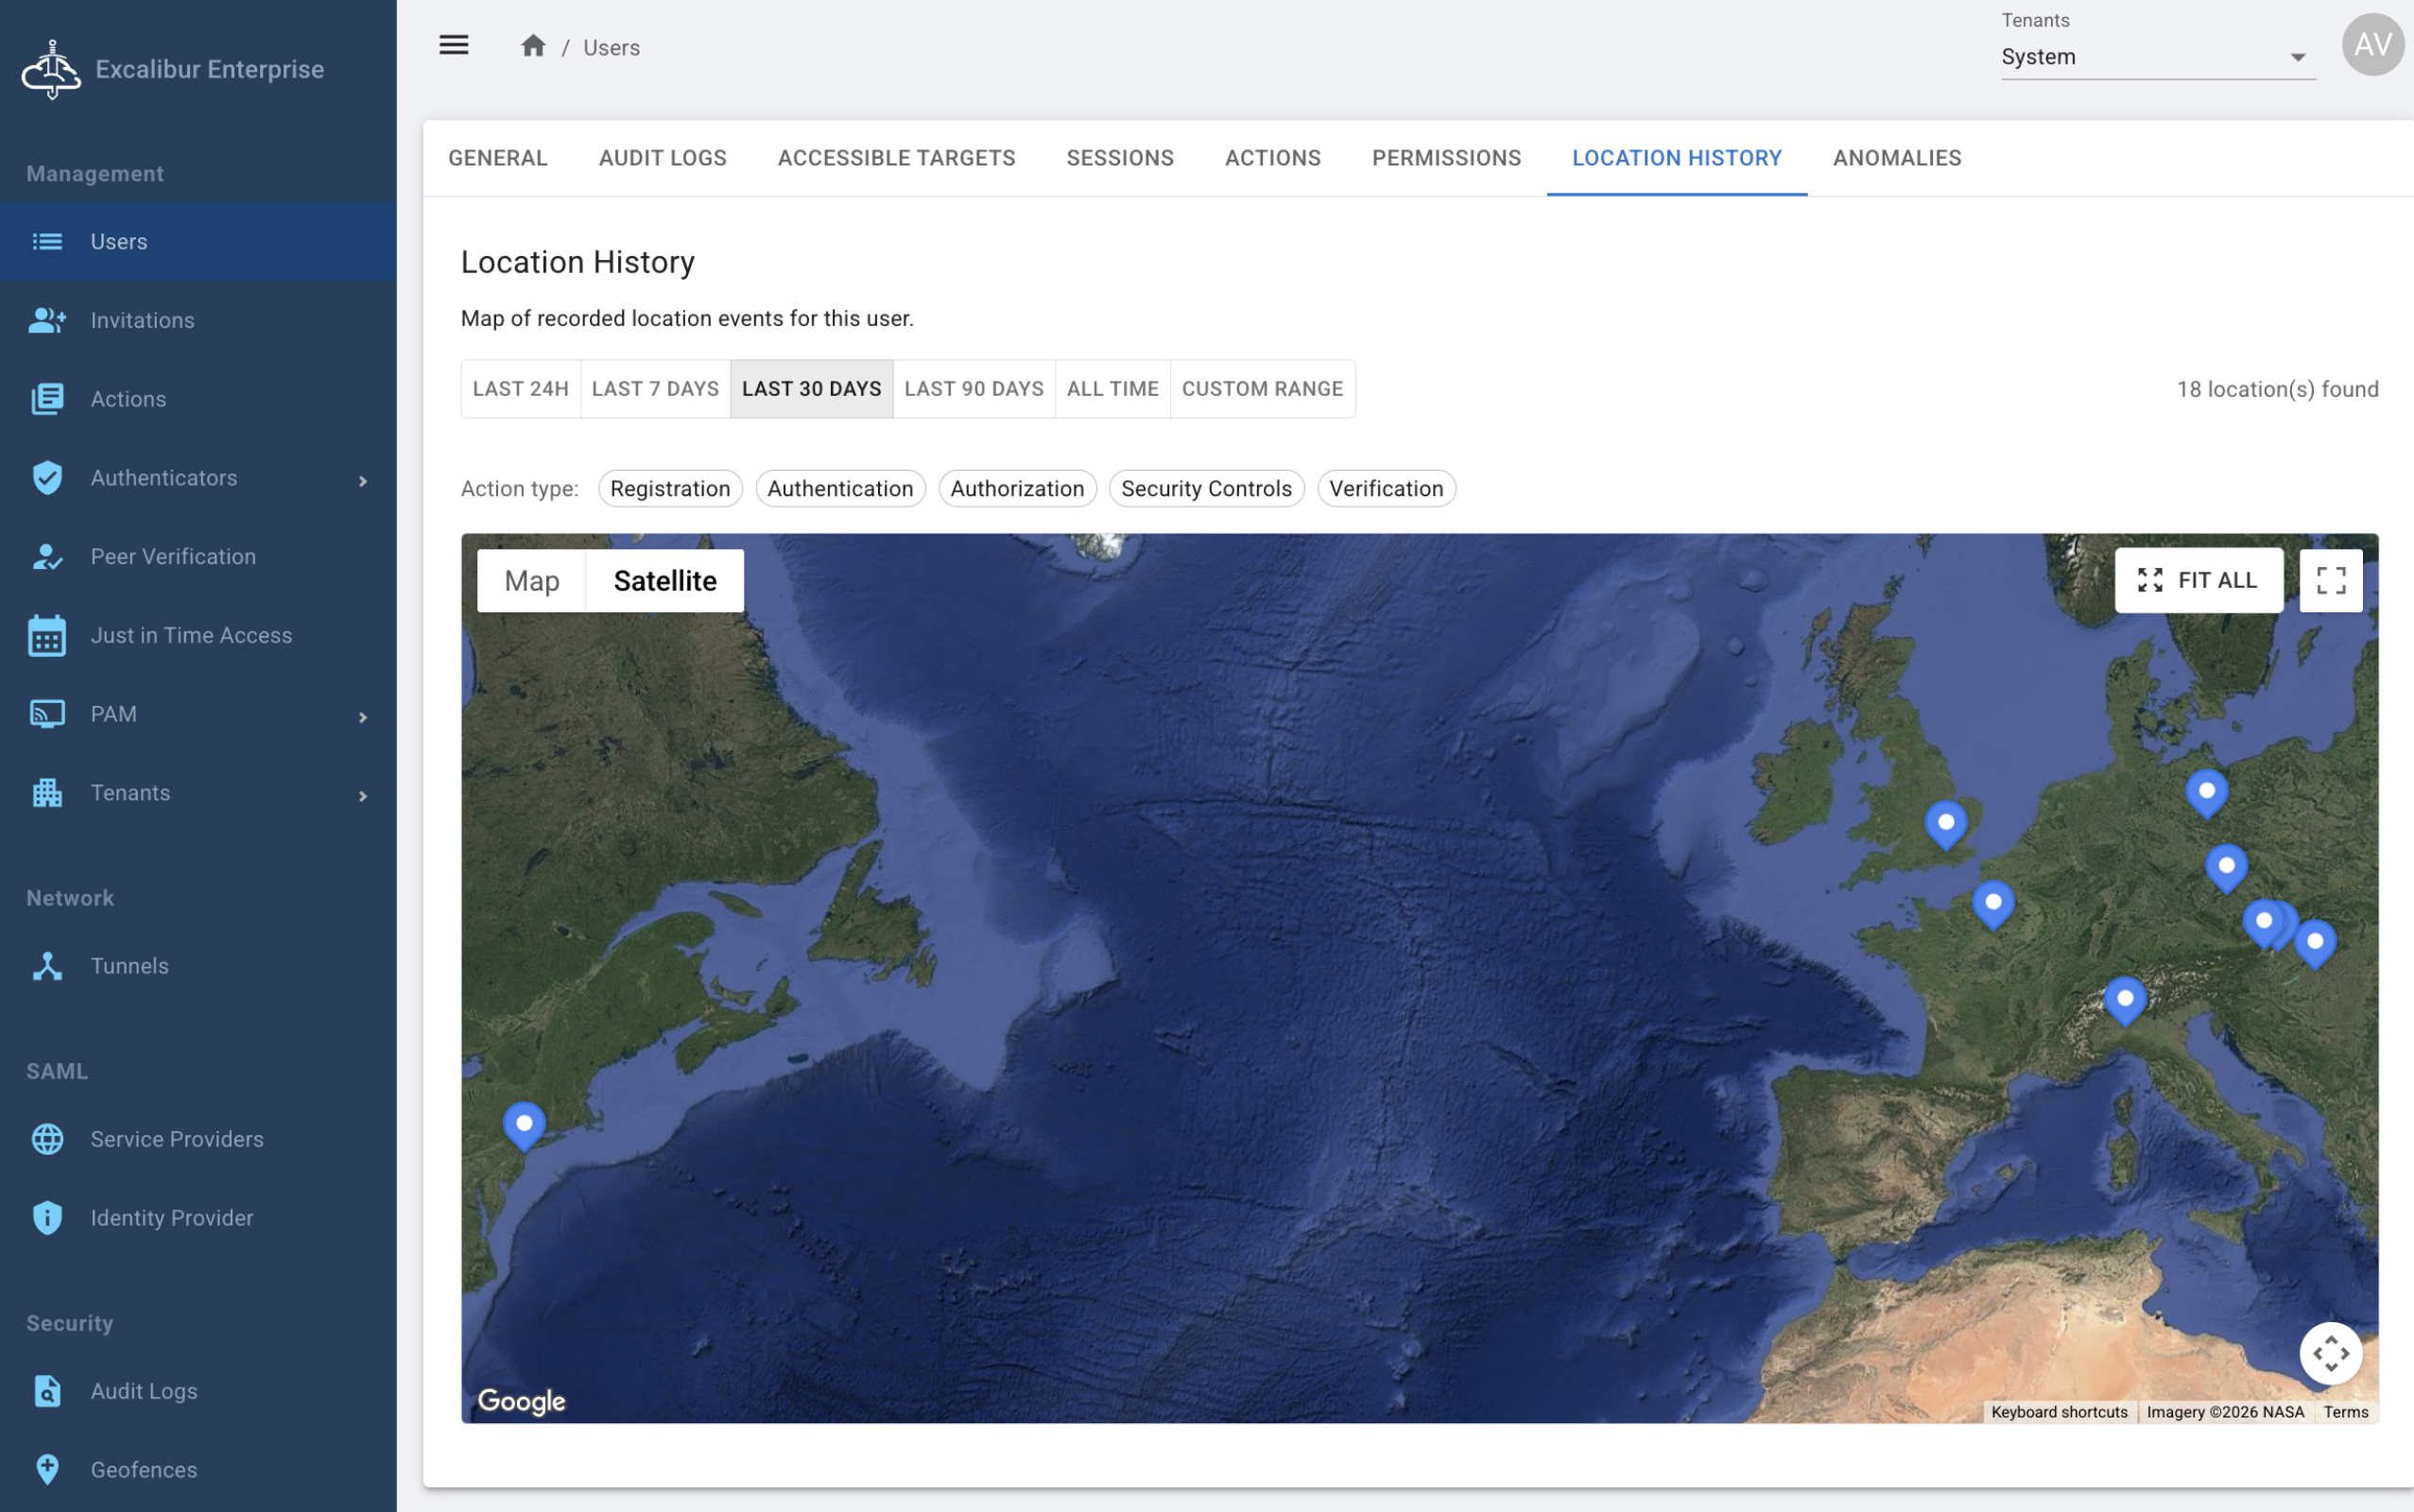This screenshot has width=2414, height=1512.
Task: Open Just in Time Access page
Action: coord(191,635)
